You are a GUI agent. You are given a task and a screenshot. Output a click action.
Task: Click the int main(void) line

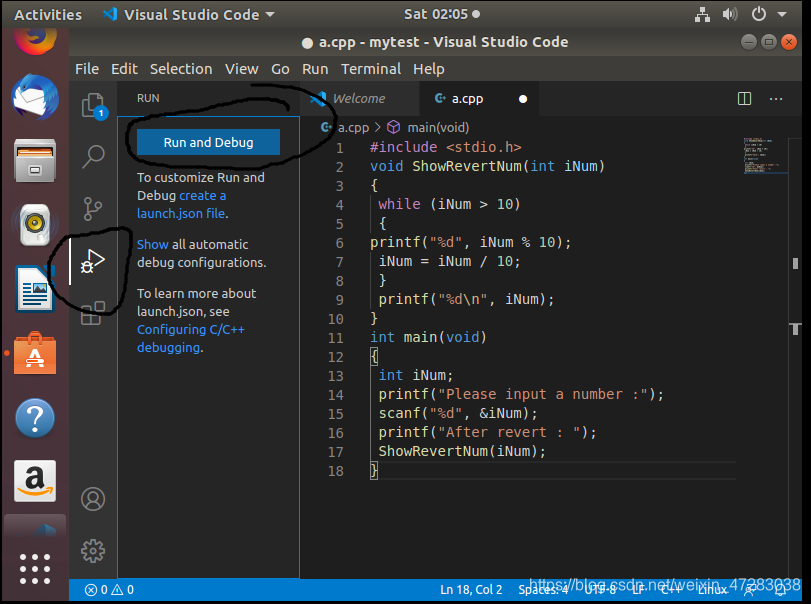(x=428, y=337)
